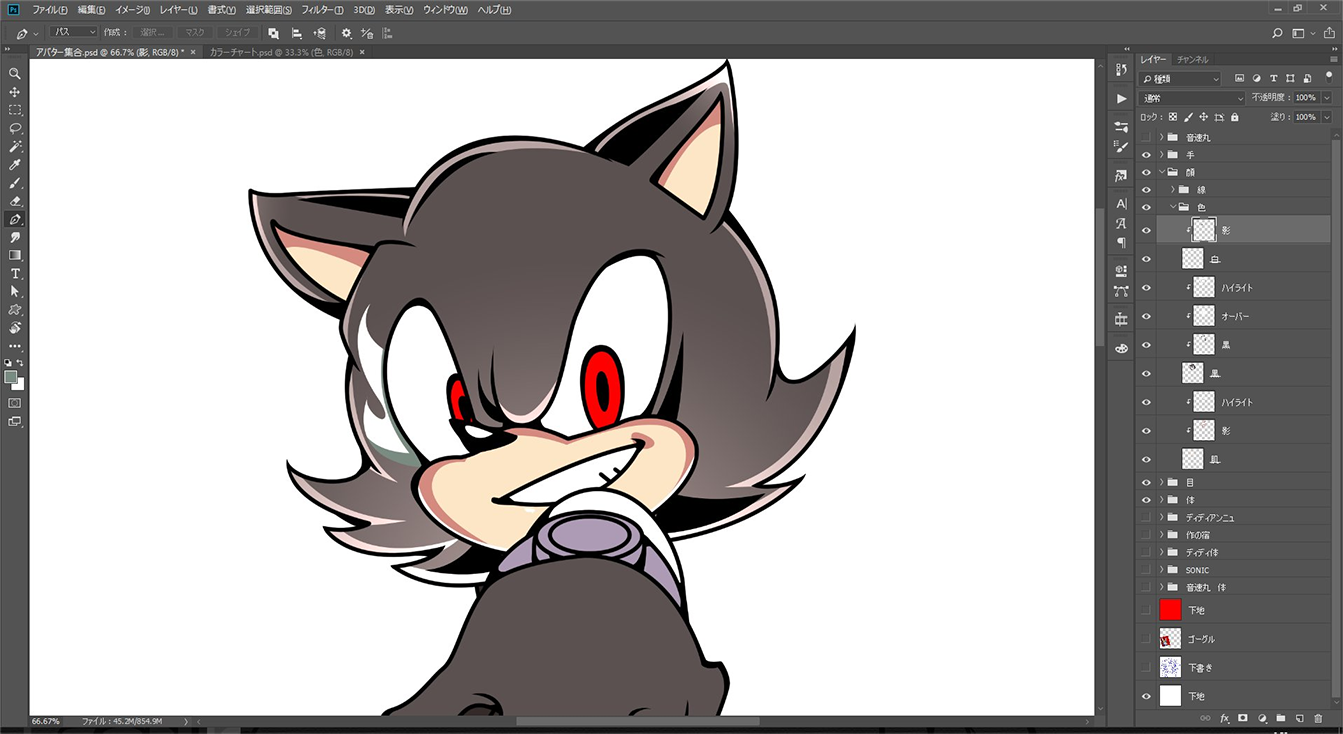Open the opacity 不透明度 dropdown arrow
Image resolution: width=1343 pixels, height=734 pixels.
(1326, 98)
